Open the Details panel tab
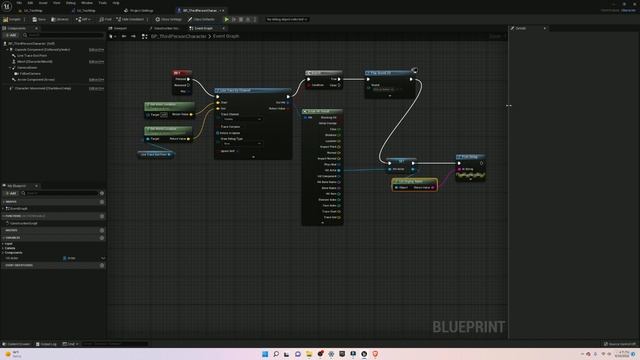The image size is (640, 360). [x=521, y=28]
